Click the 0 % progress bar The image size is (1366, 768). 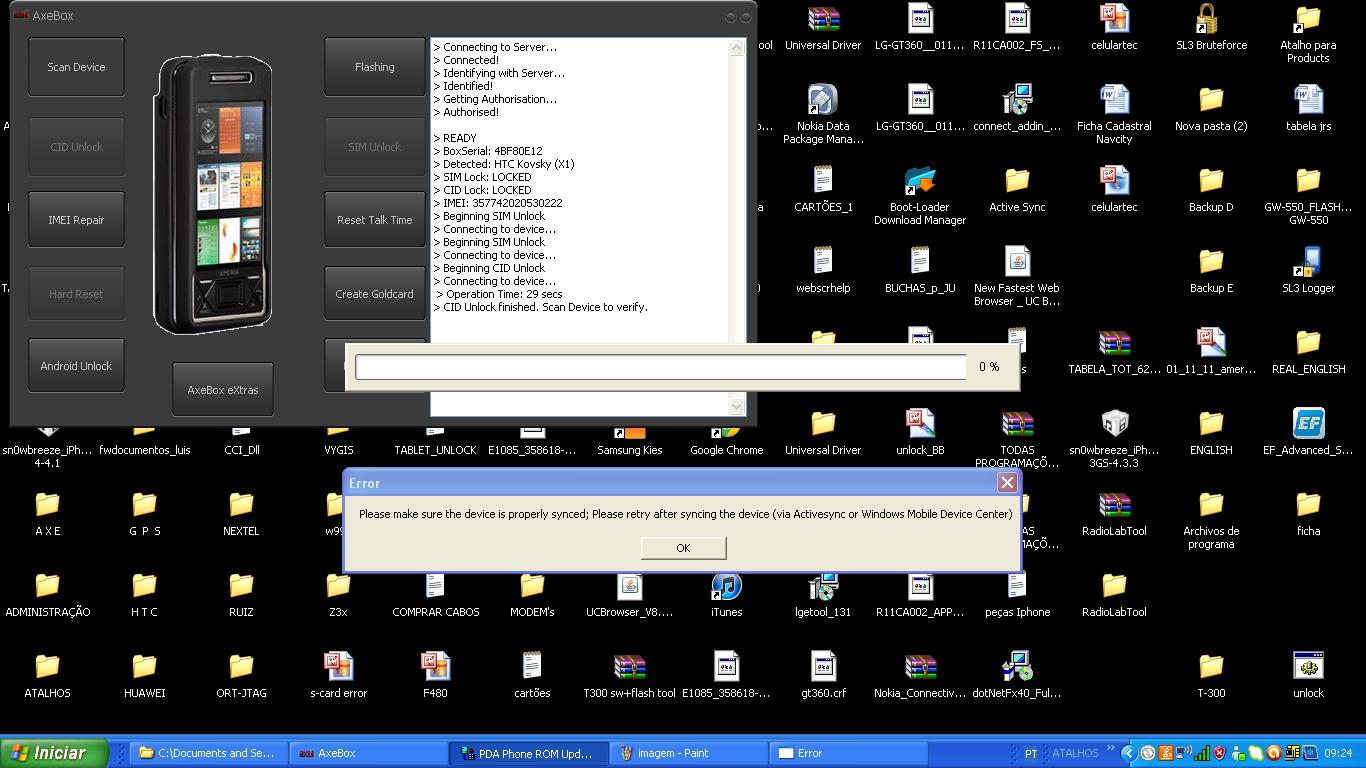(661, 367)
